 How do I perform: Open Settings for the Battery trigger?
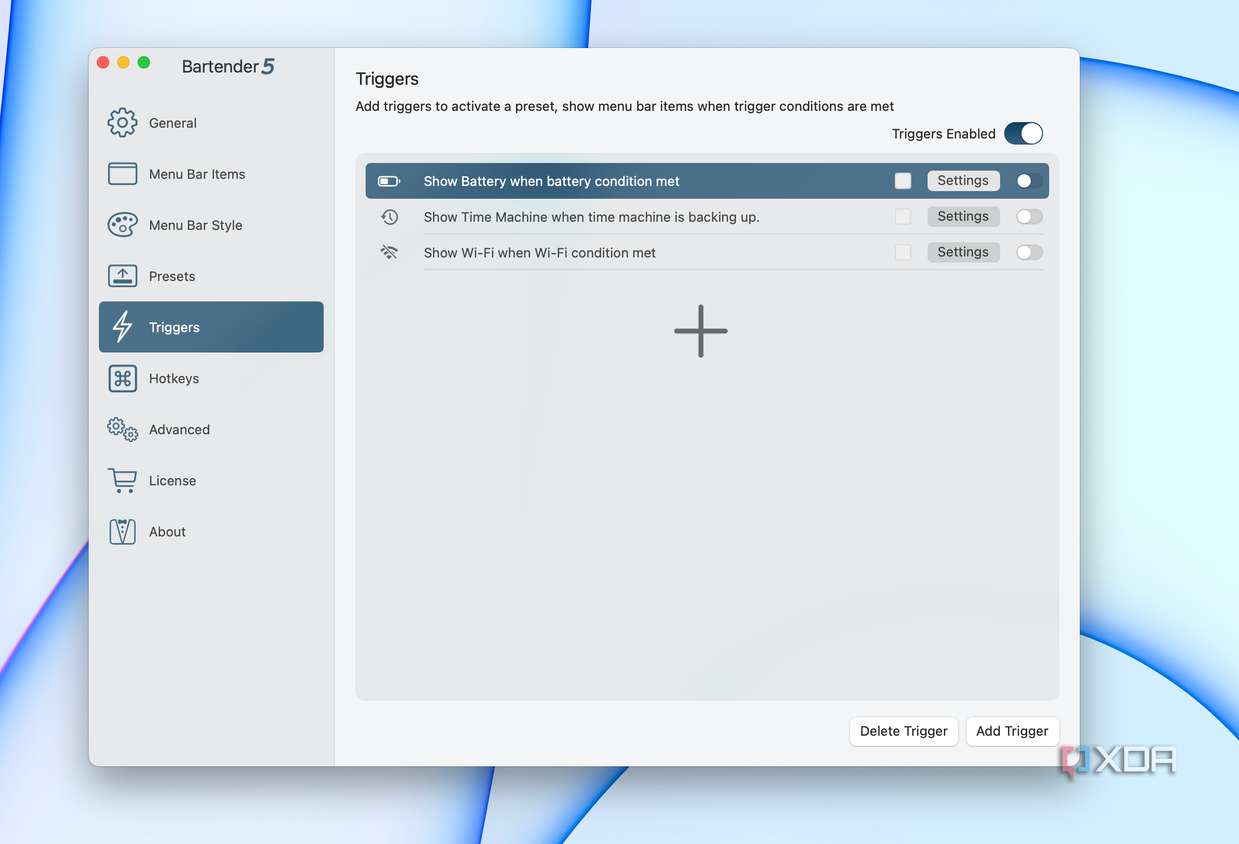coord(963,181)
